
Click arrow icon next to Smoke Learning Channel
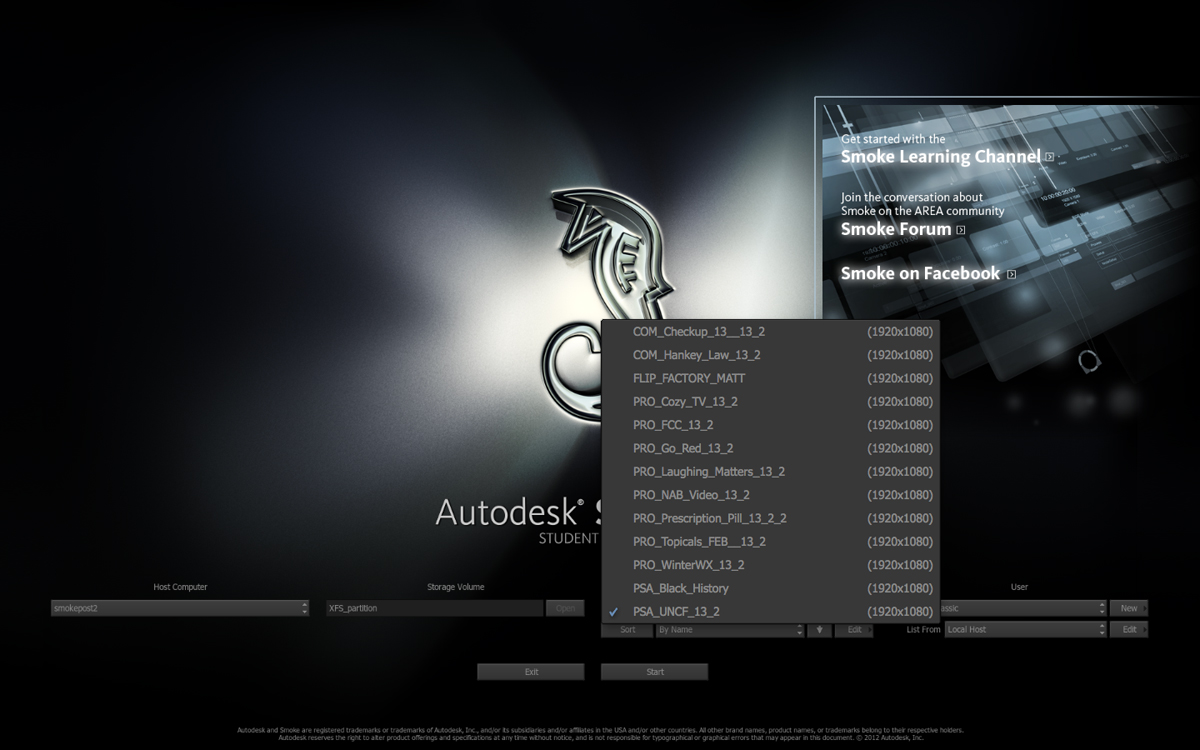(1049, 157)
